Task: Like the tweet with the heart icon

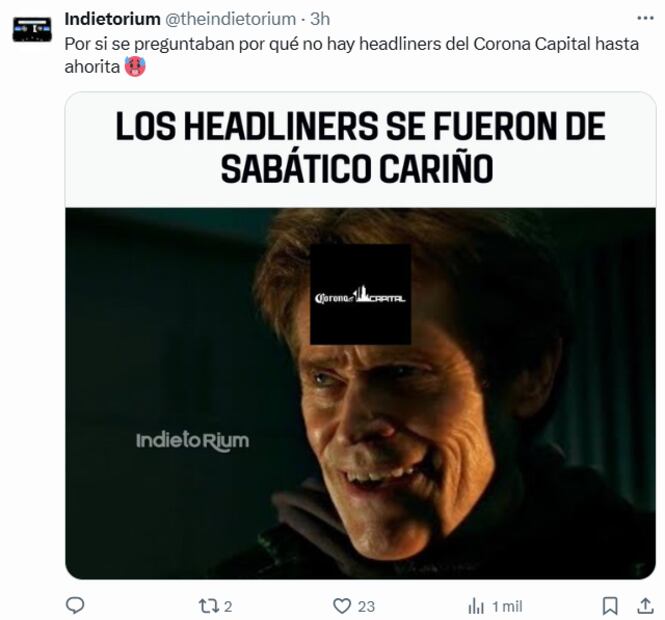Action: pos(341,606)
